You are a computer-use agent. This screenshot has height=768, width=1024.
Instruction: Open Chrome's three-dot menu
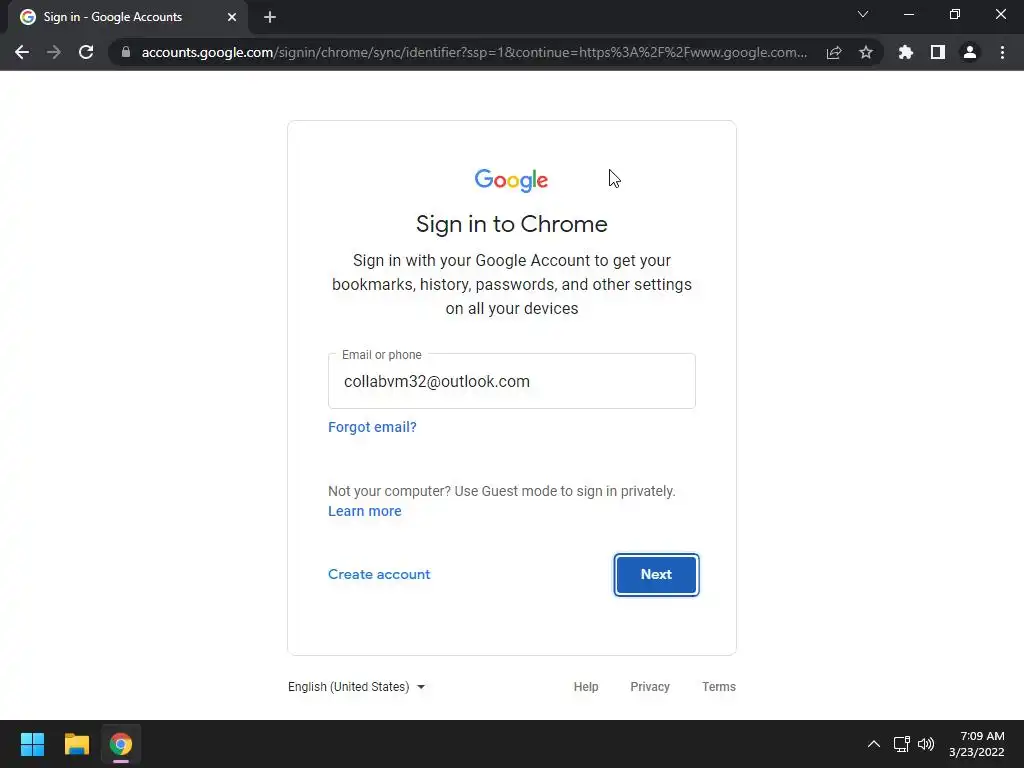point(1002,52)
